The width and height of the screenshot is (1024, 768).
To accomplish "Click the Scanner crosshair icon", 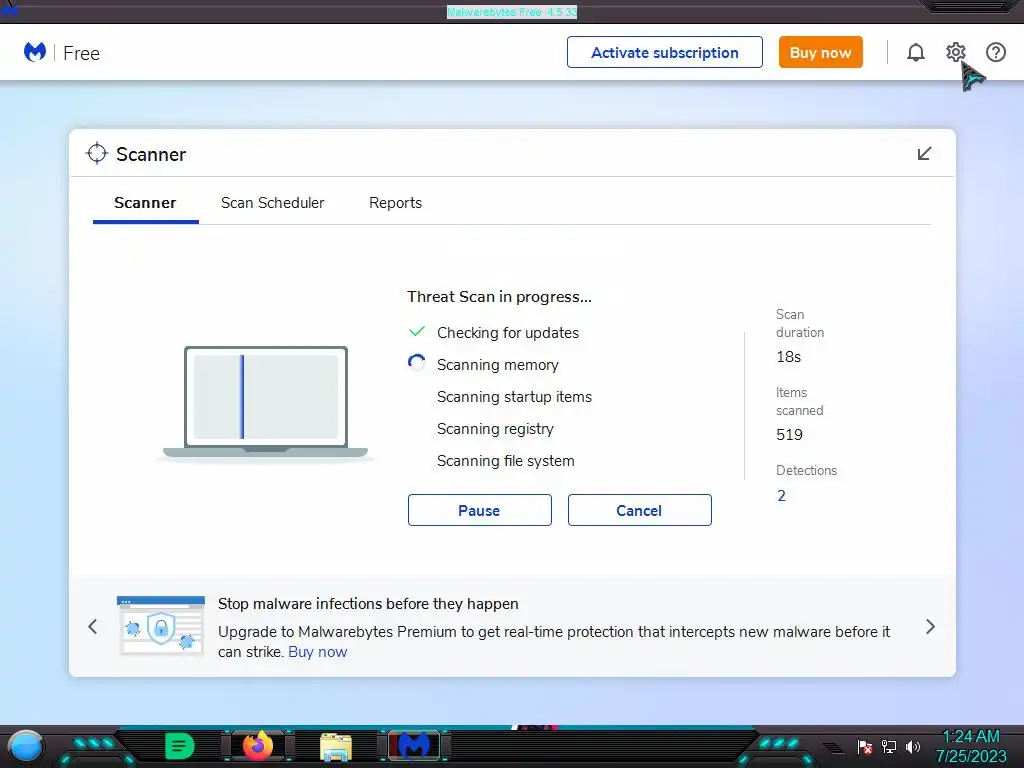I will (97, 153).
